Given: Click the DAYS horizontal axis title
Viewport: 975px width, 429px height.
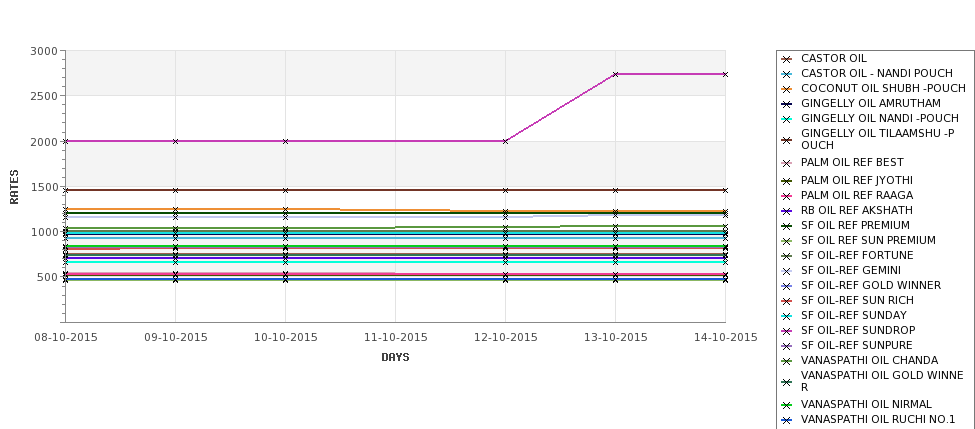Looking at the screenshot, I should [x=395, y=358].
